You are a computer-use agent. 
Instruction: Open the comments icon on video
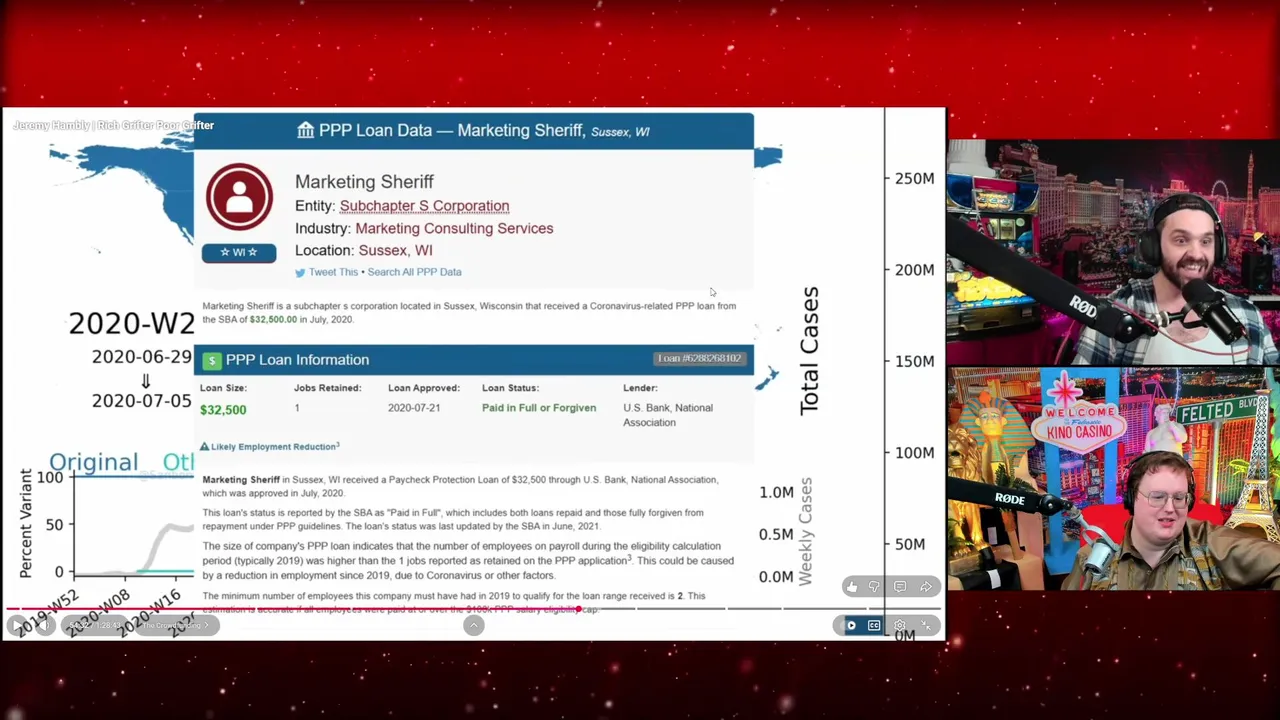click(900, 587)
